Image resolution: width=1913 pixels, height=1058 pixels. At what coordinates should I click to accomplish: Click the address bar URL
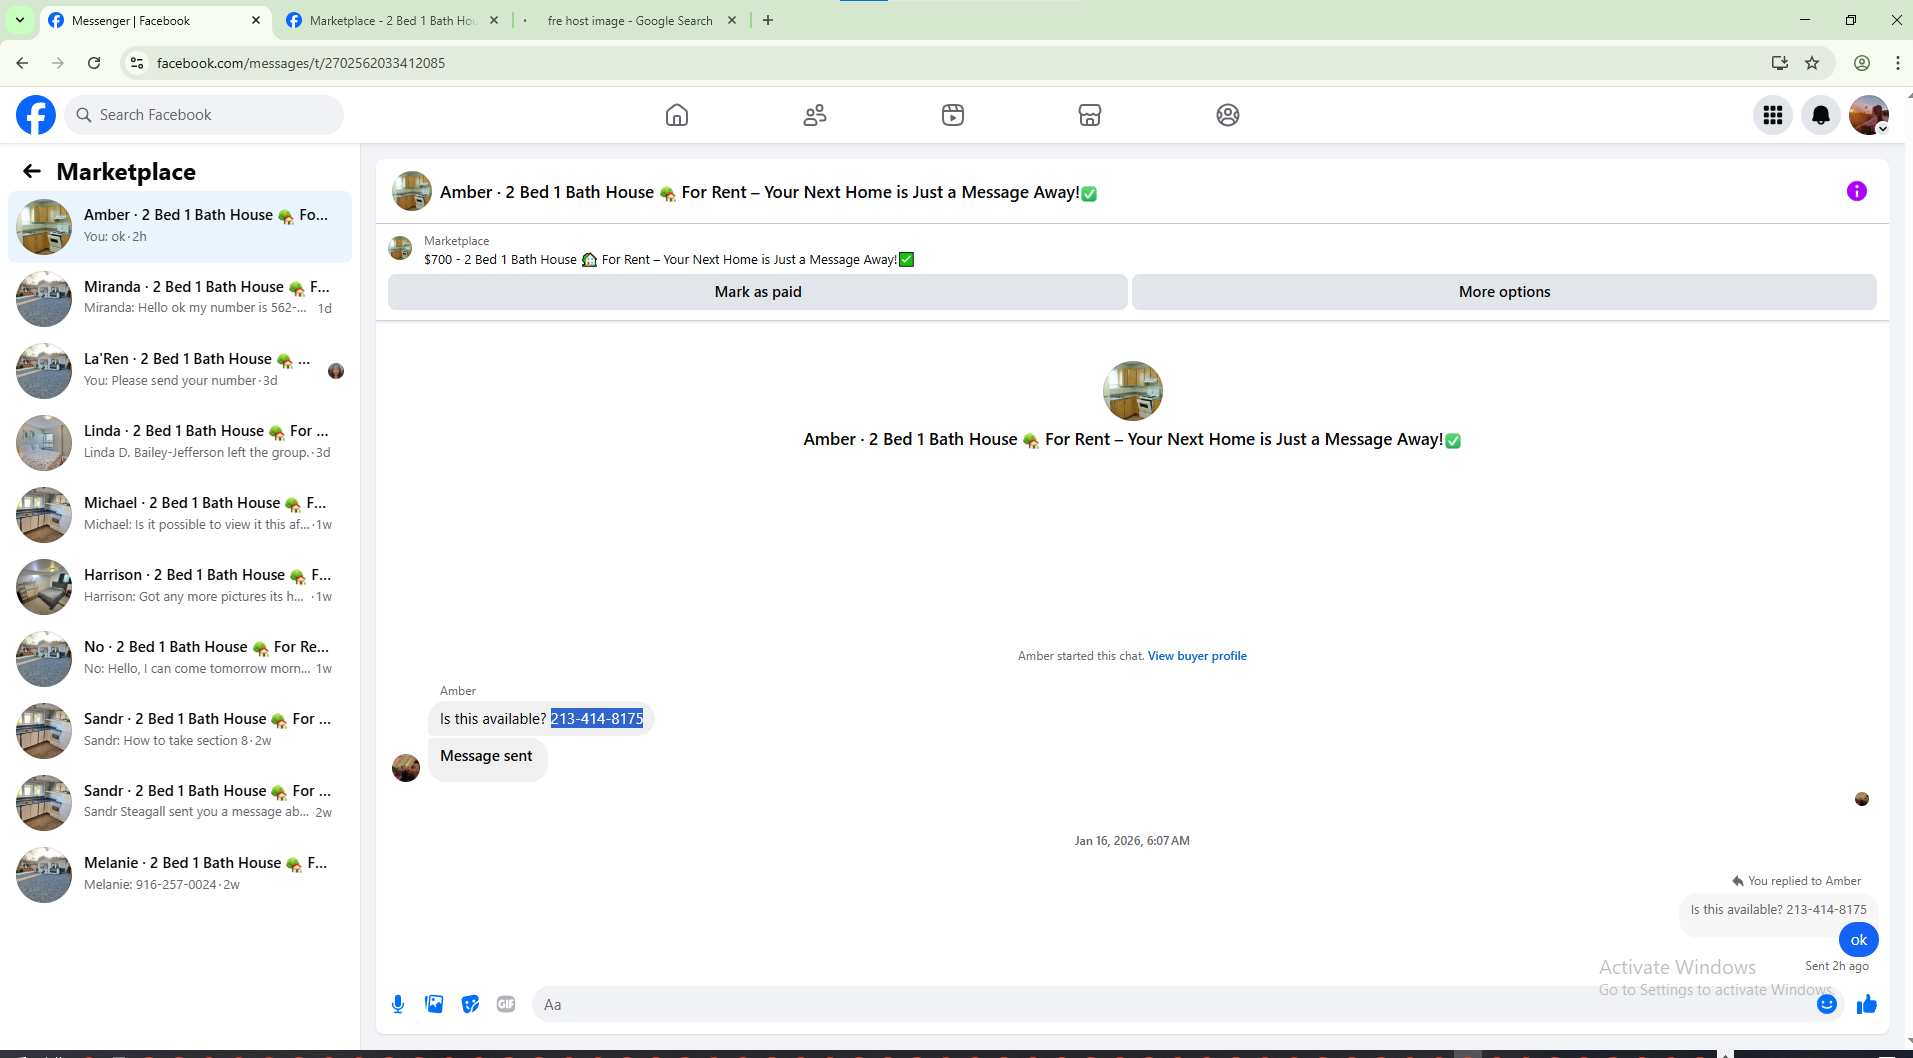[x=301, y=63]
